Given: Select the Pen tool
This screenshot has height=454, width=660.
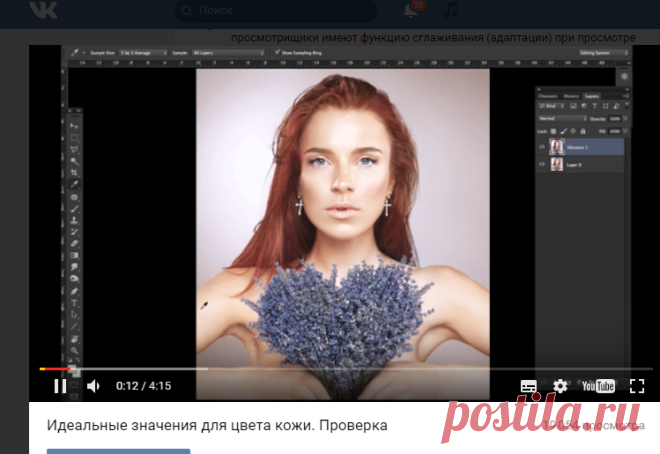Looking at the screenshot, I should (x=74, y=291).
